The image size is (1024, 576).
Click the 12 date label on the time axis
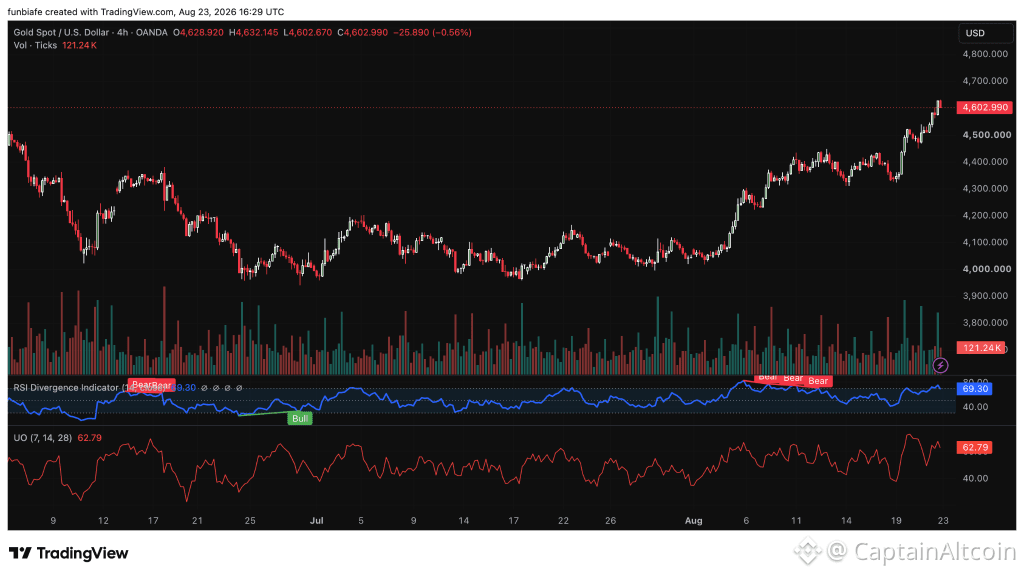click(103, 520)
